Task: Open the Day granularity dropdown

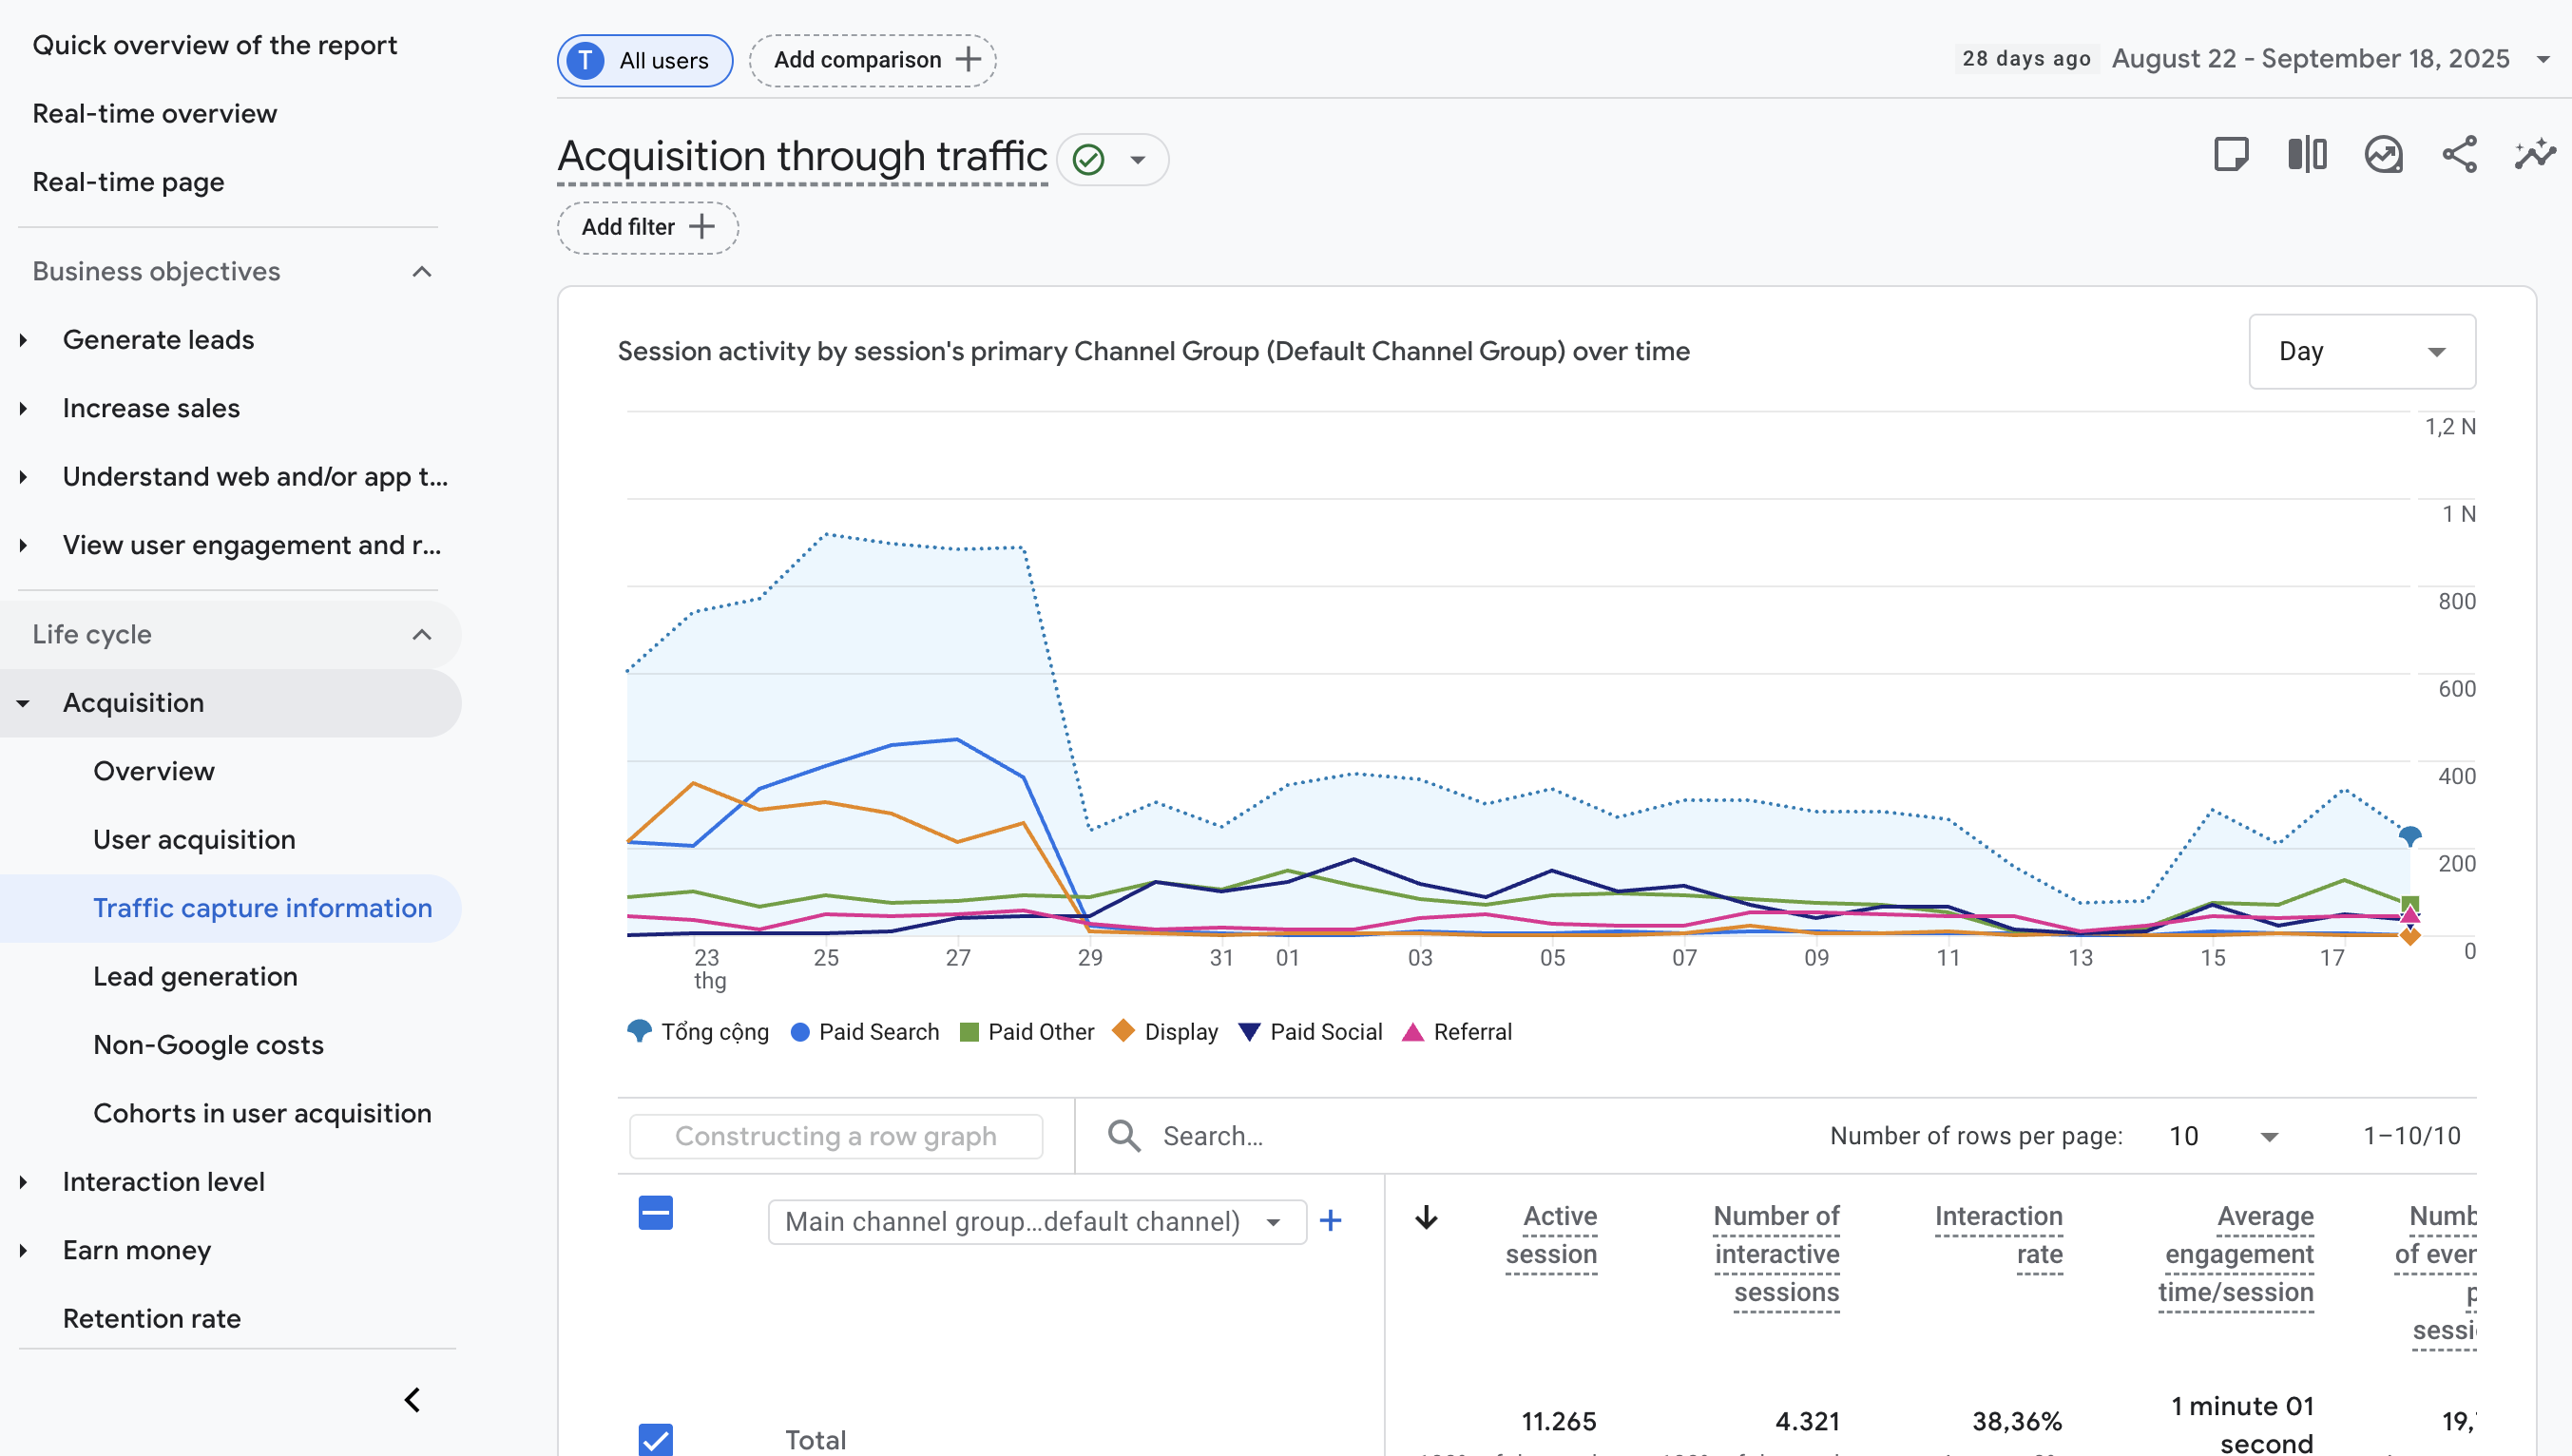Action: click(x=2361, y=352)
